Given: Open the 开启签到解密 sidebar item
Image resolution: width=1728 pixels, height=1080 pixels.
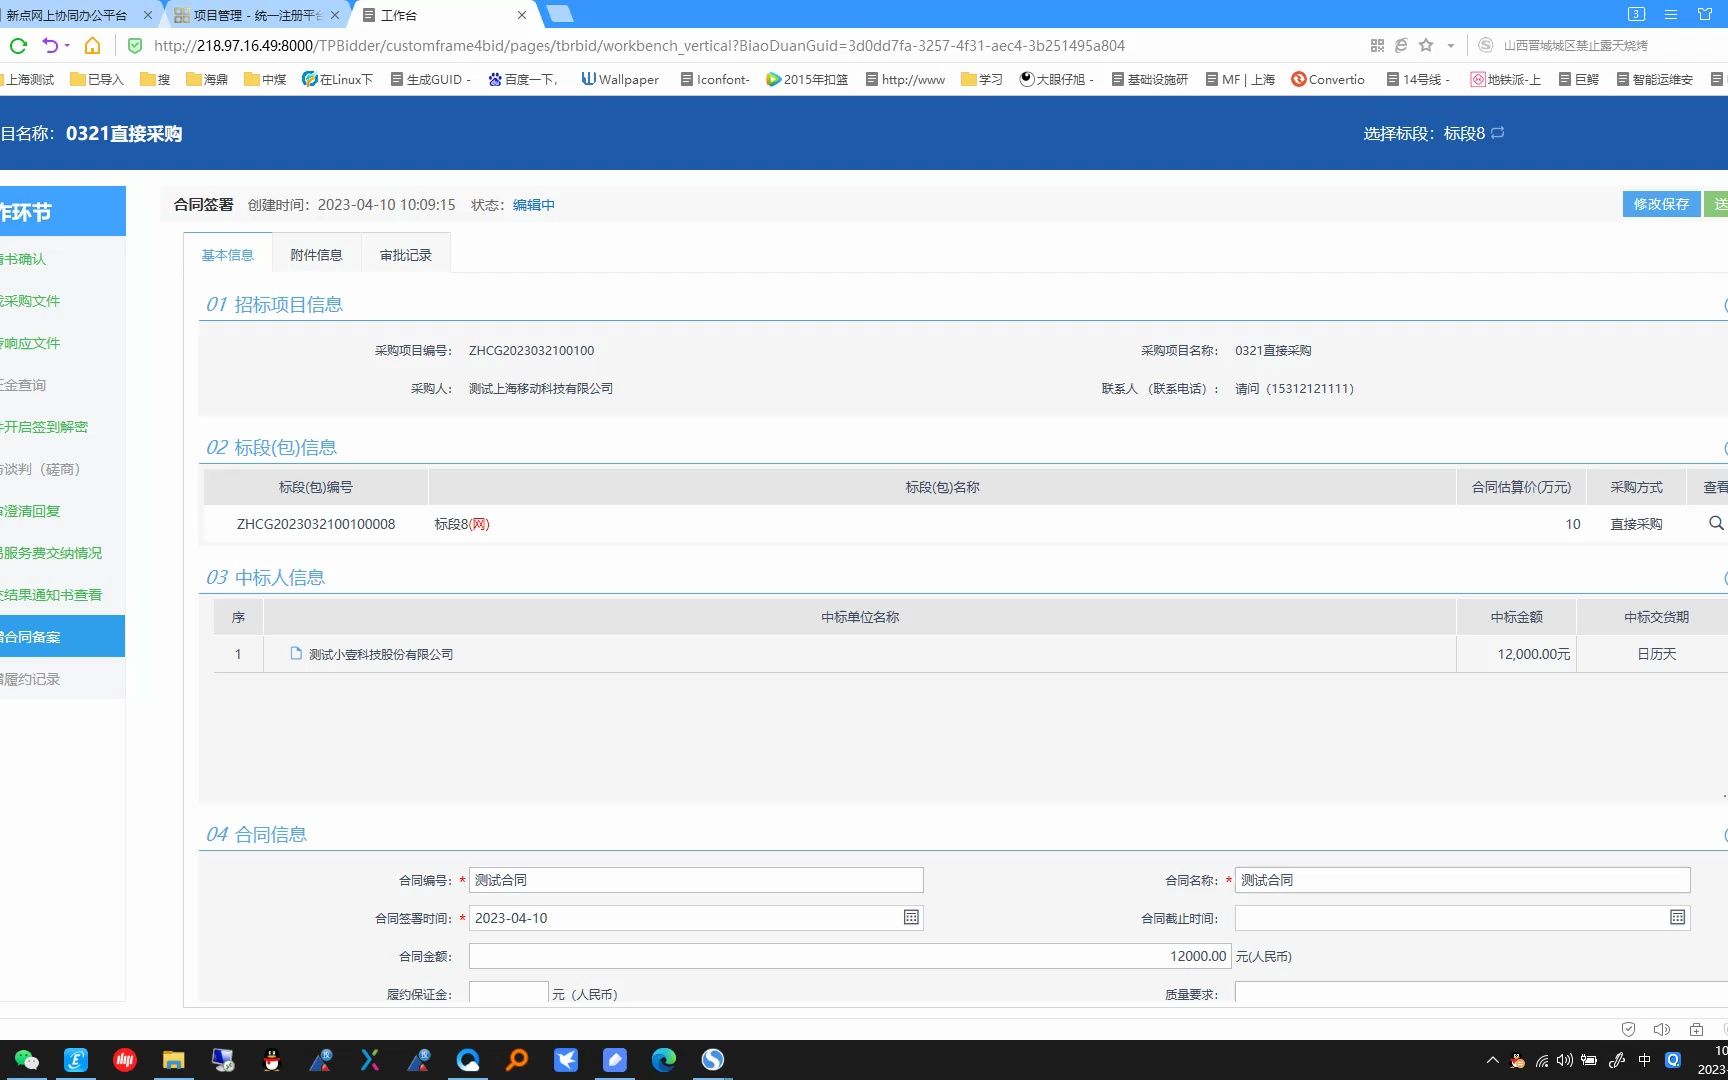Looking at the screenshot, I should click(62, 427).
